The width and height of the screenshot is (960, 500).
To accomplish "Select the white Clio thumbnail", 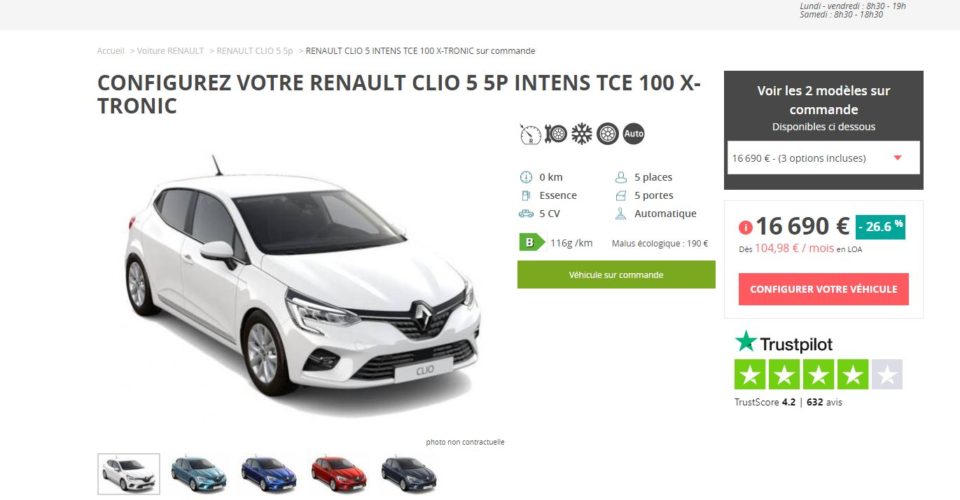I will pos(129,474).
